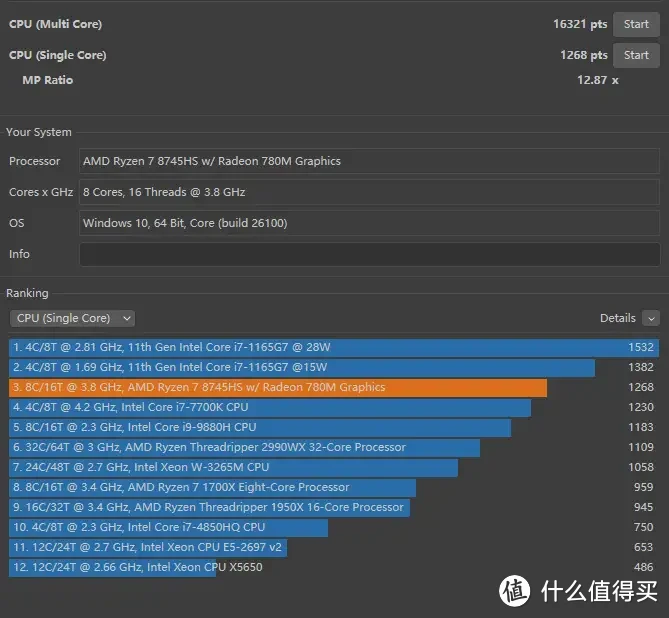The height and width of the screenshot is (618, 669).
Task: Click the score 959 in ranking
Action: 643,488
